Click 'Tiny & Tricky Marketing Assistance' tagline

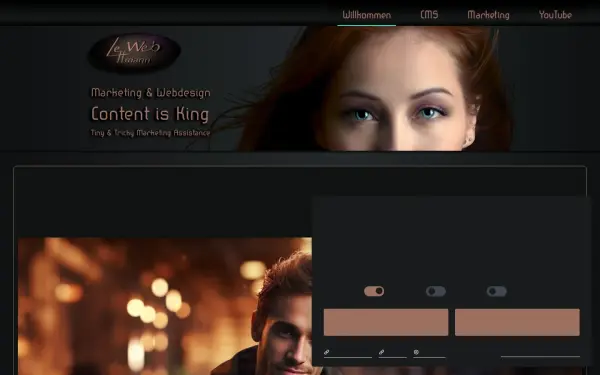[150, 133]
